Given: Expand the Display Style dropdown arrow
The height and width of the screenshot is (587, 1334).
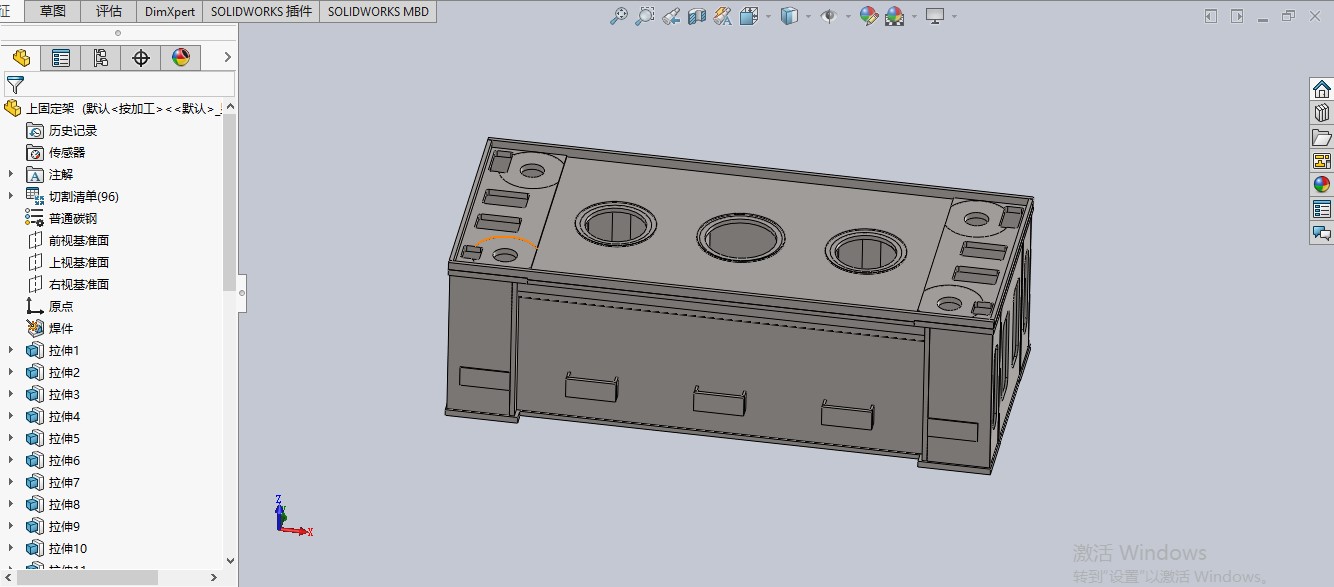Looking at the screenshot, I should click(808, 15).
